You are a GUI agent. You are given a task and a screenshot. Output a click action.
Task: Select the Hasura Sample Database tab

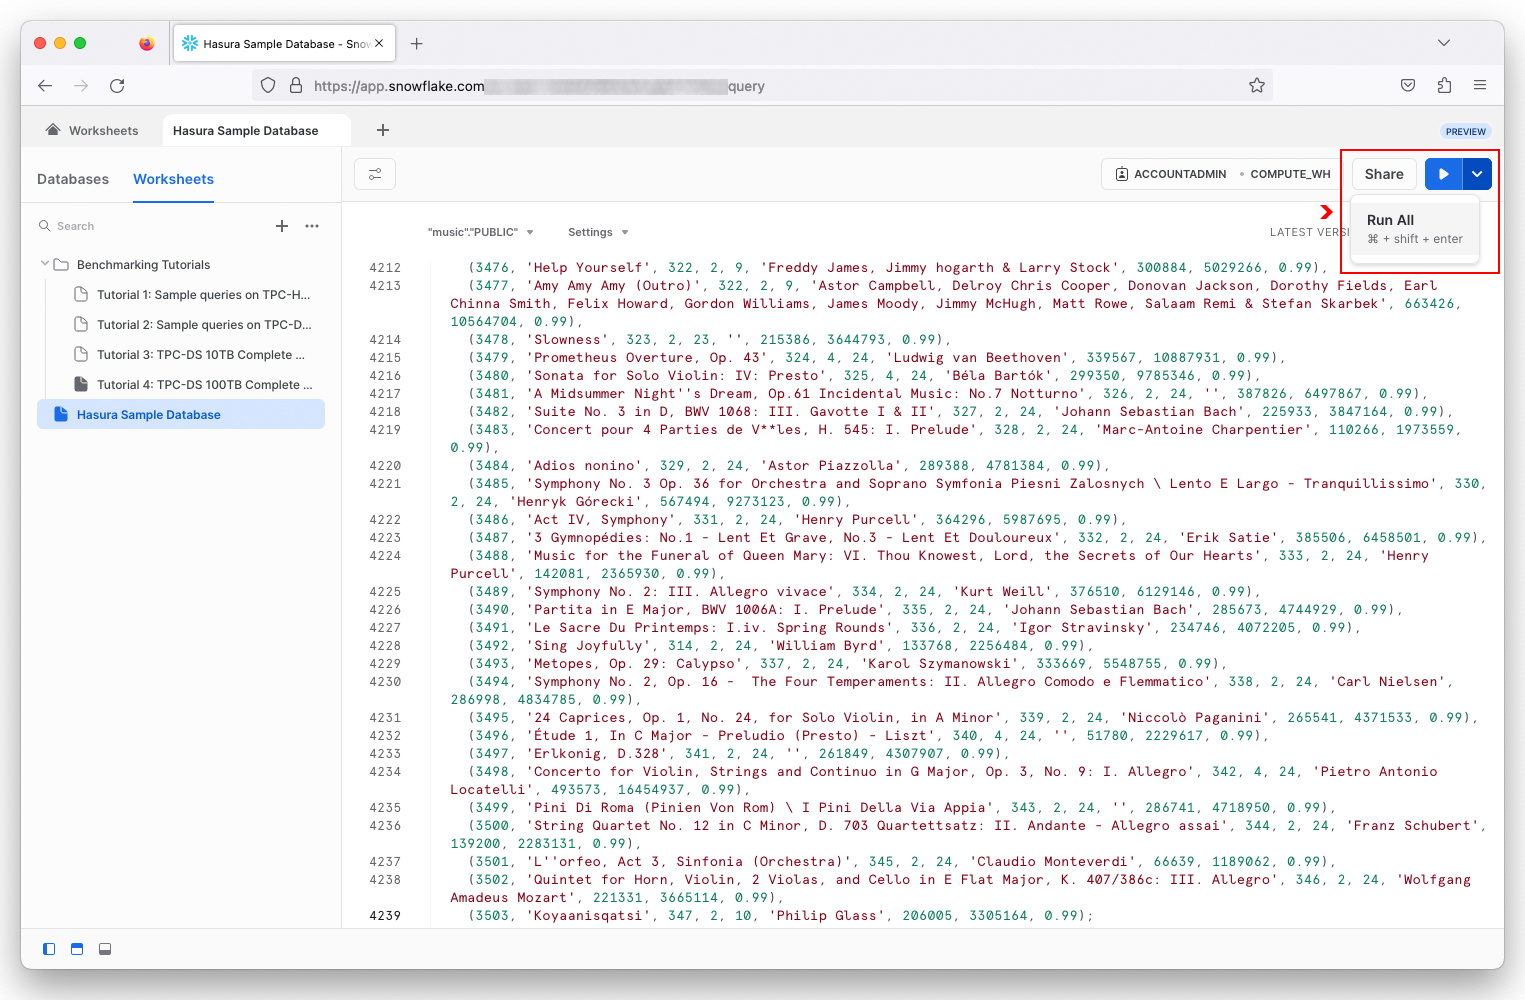[245, 130]
